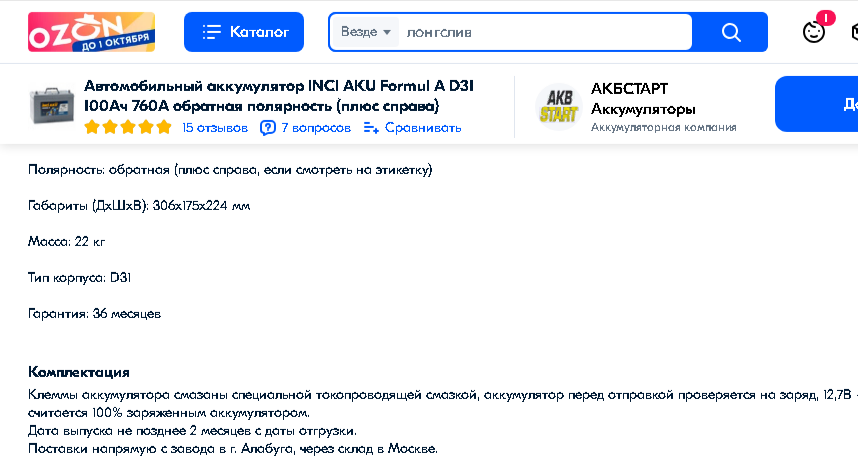Click the compare list-plus icon
The image size is (858, 470).
coord(371,128)
